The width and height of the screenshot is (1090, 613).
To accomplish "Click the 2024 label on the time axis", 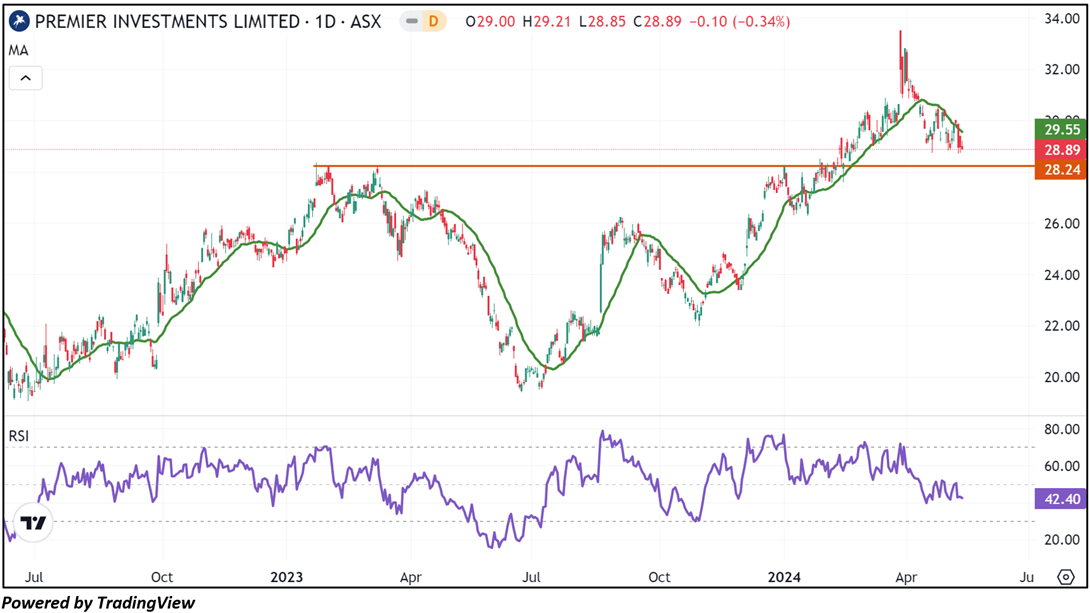I will (784, 578).
